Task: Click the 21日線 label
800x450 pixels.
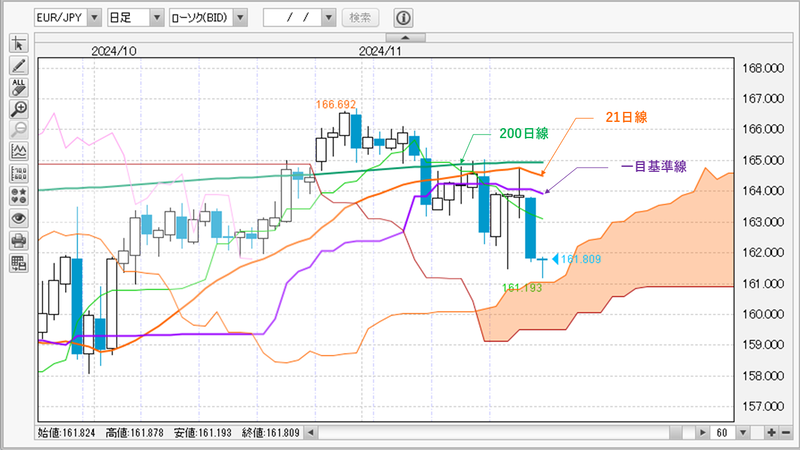Action: click(627, 117)
